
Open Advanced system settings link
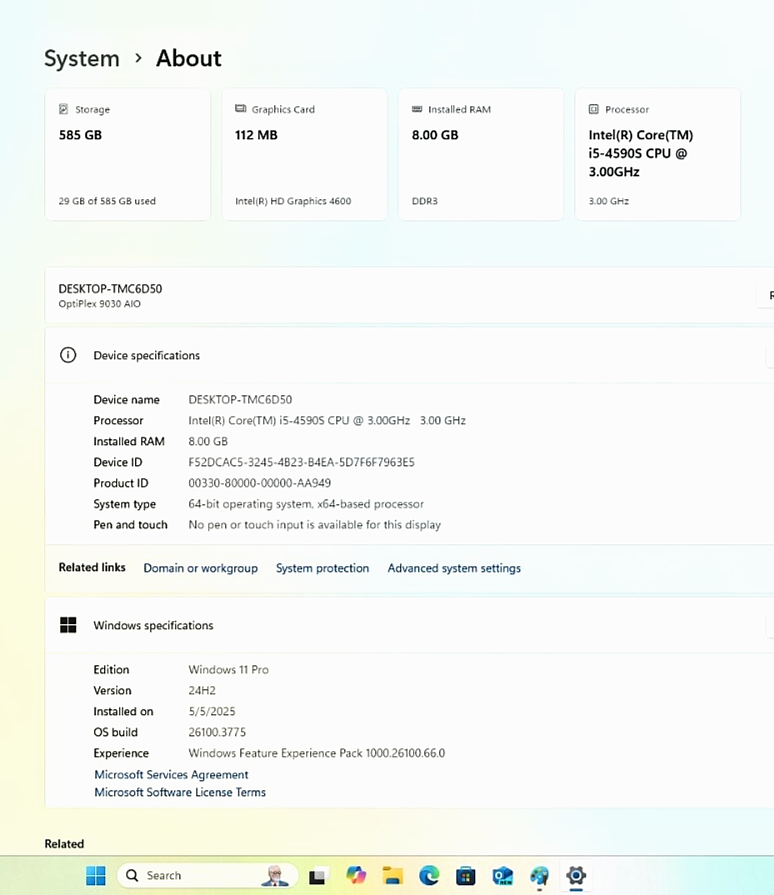(454, 568)
